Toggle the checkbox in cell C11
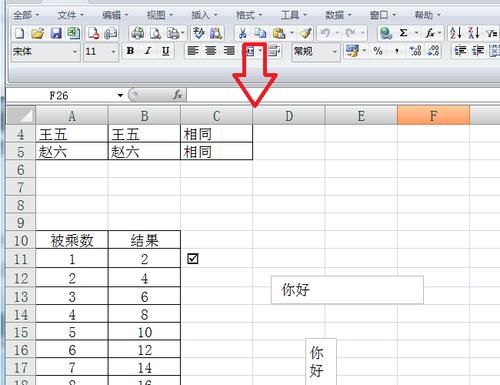This screenshot has height=385, width=500. (193, 259)
